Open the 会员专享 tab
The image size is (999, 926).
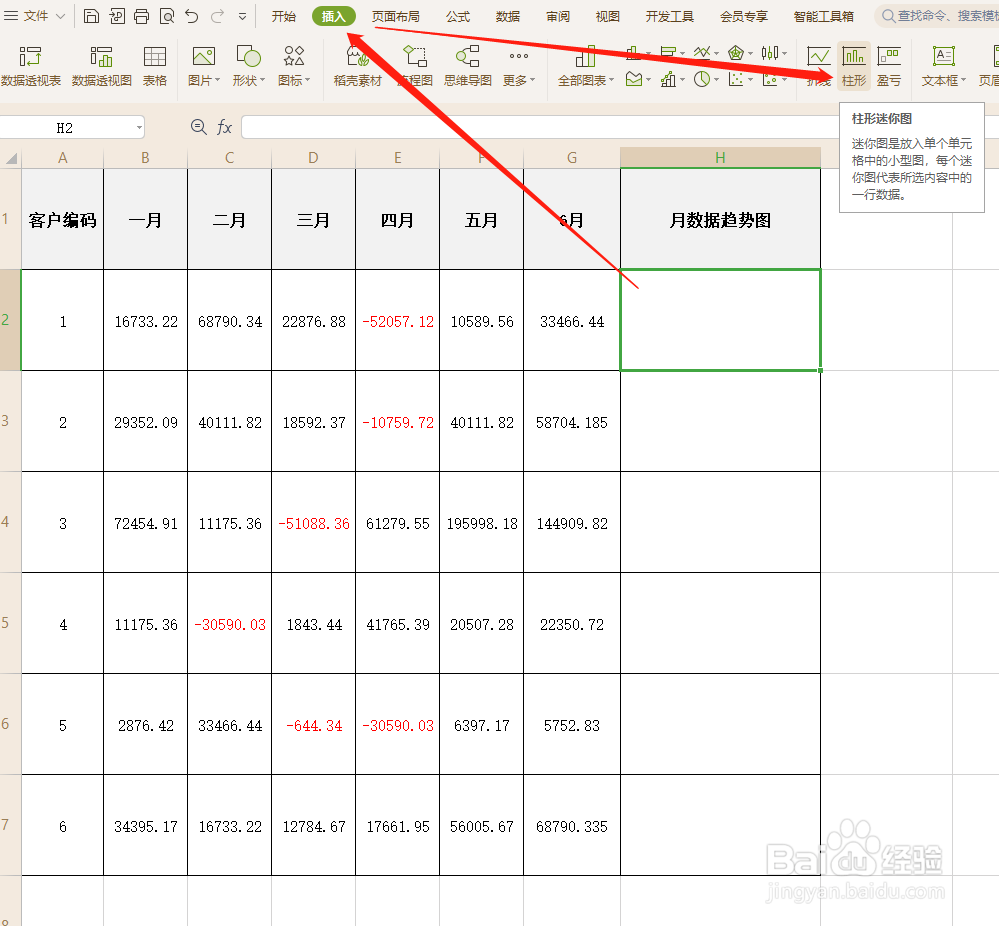[744, 17]
